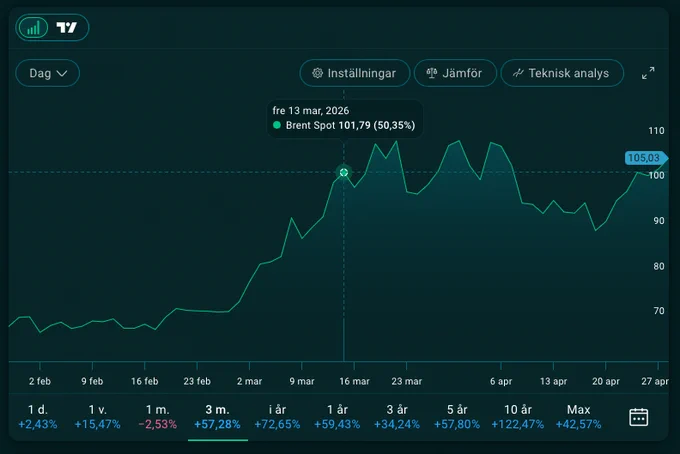Open the Dag interval dropdown
The image size is (680, 454).
tap(48, 73)
